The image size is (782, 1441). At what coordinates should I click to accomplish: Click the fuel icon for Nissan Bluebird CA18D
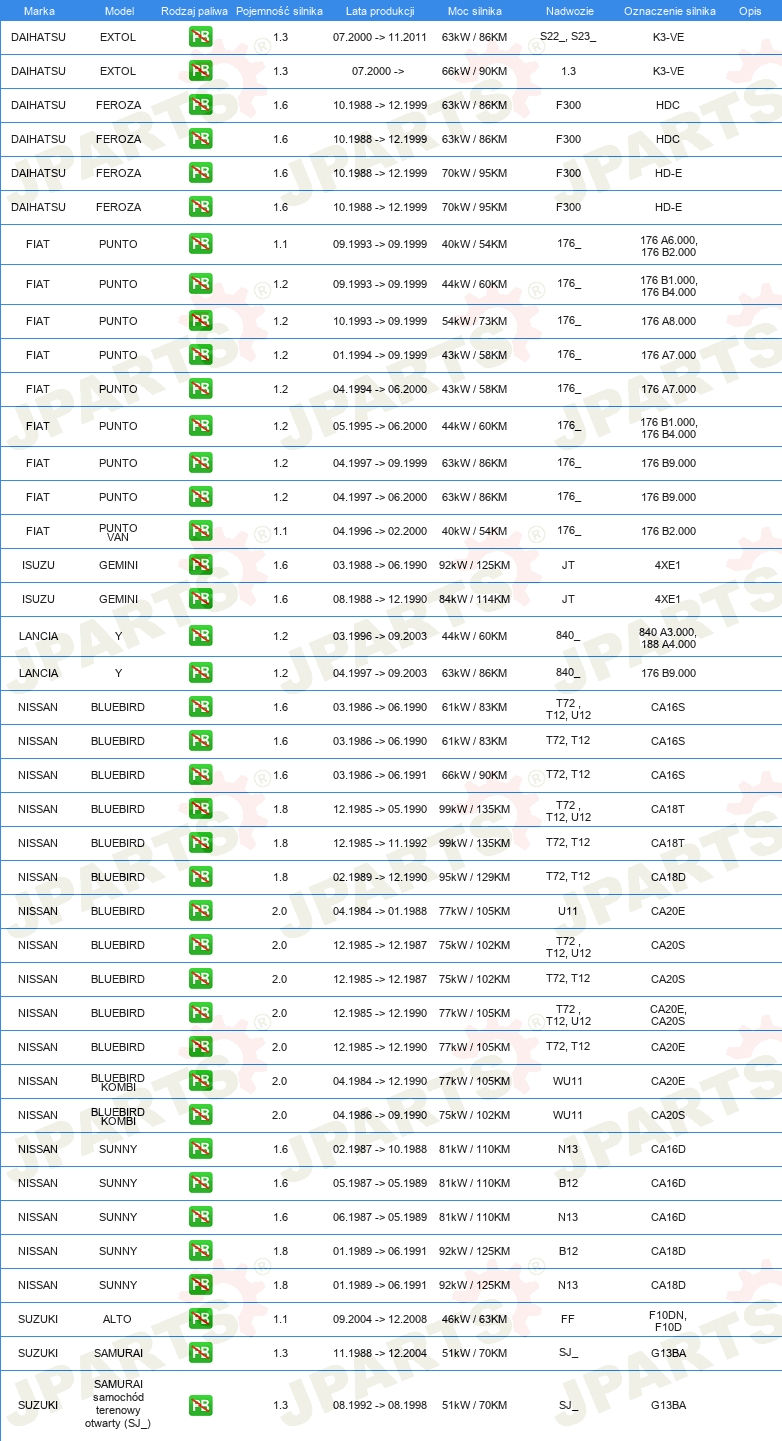click(200, 877)
